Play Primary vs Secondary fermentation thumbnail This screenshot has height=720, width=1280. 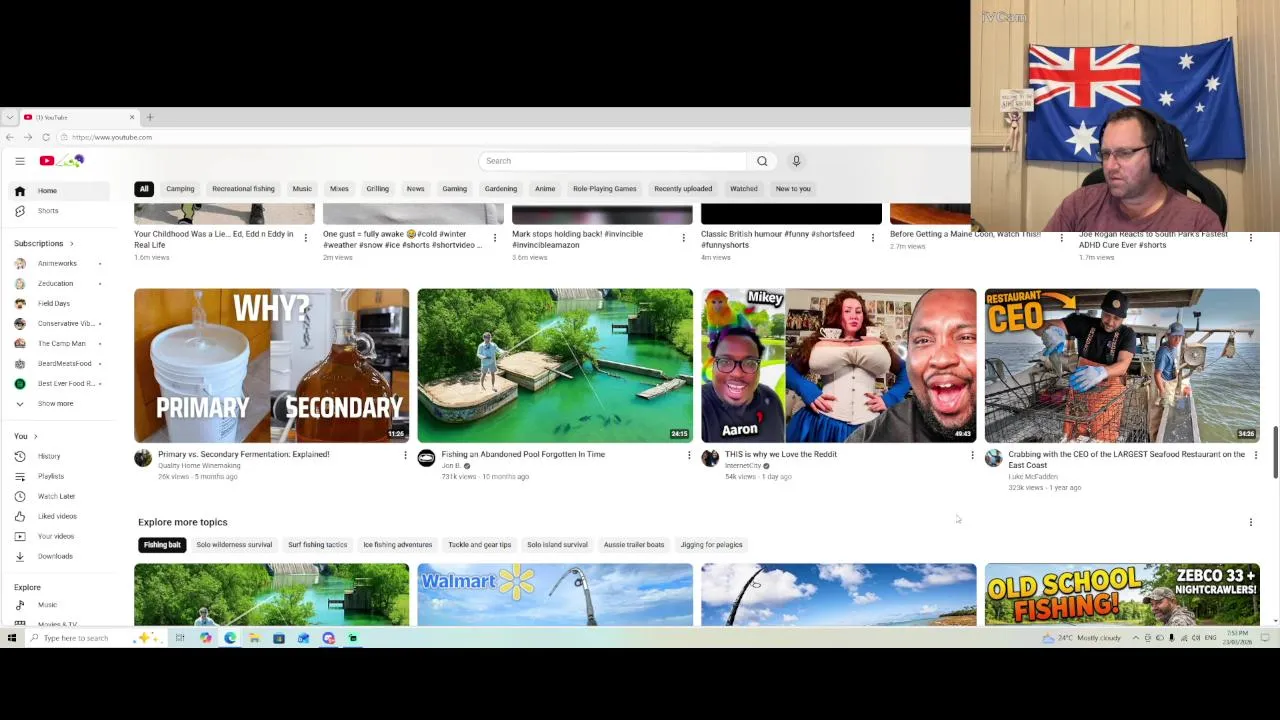271,365
